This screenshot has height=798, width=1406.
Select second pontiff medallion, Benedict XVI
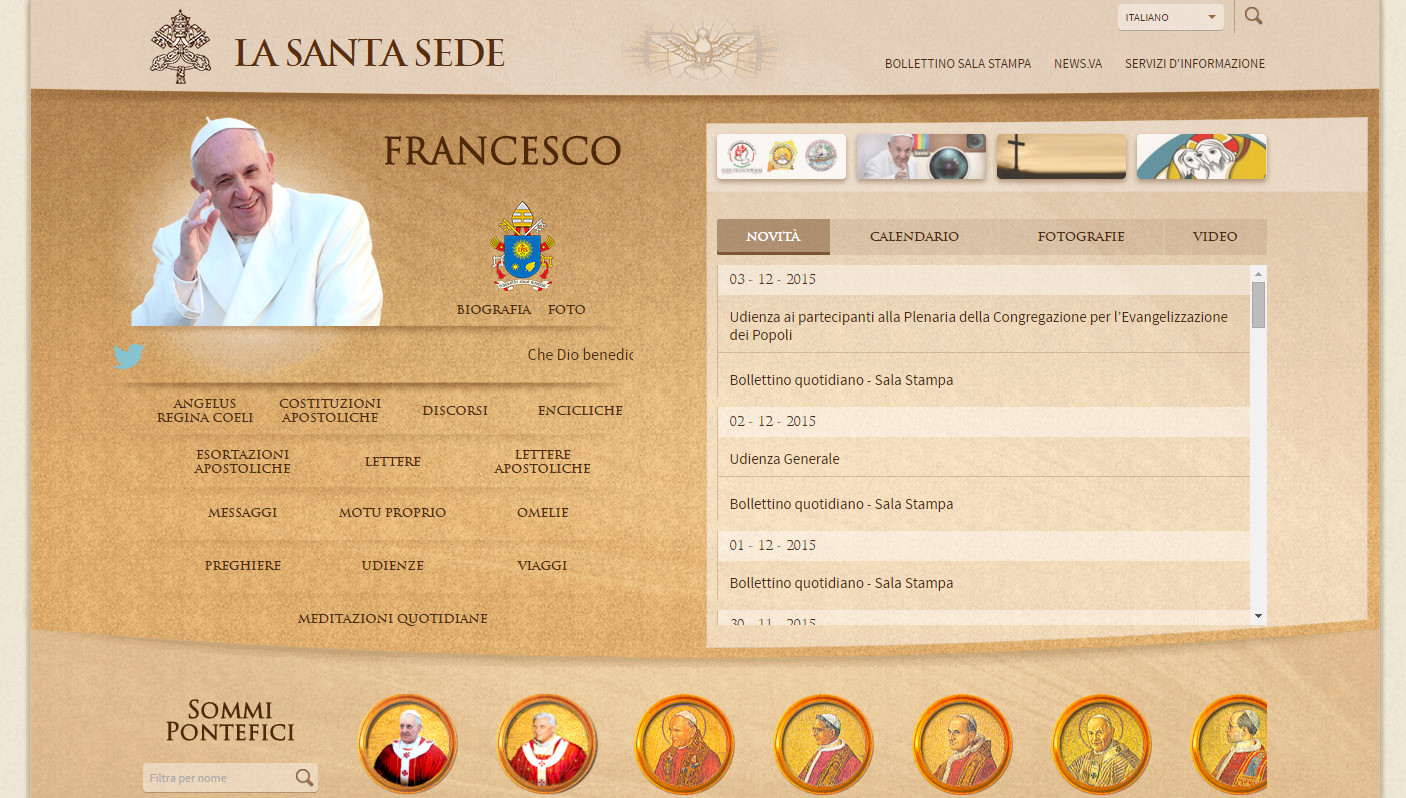coord(547,745)
